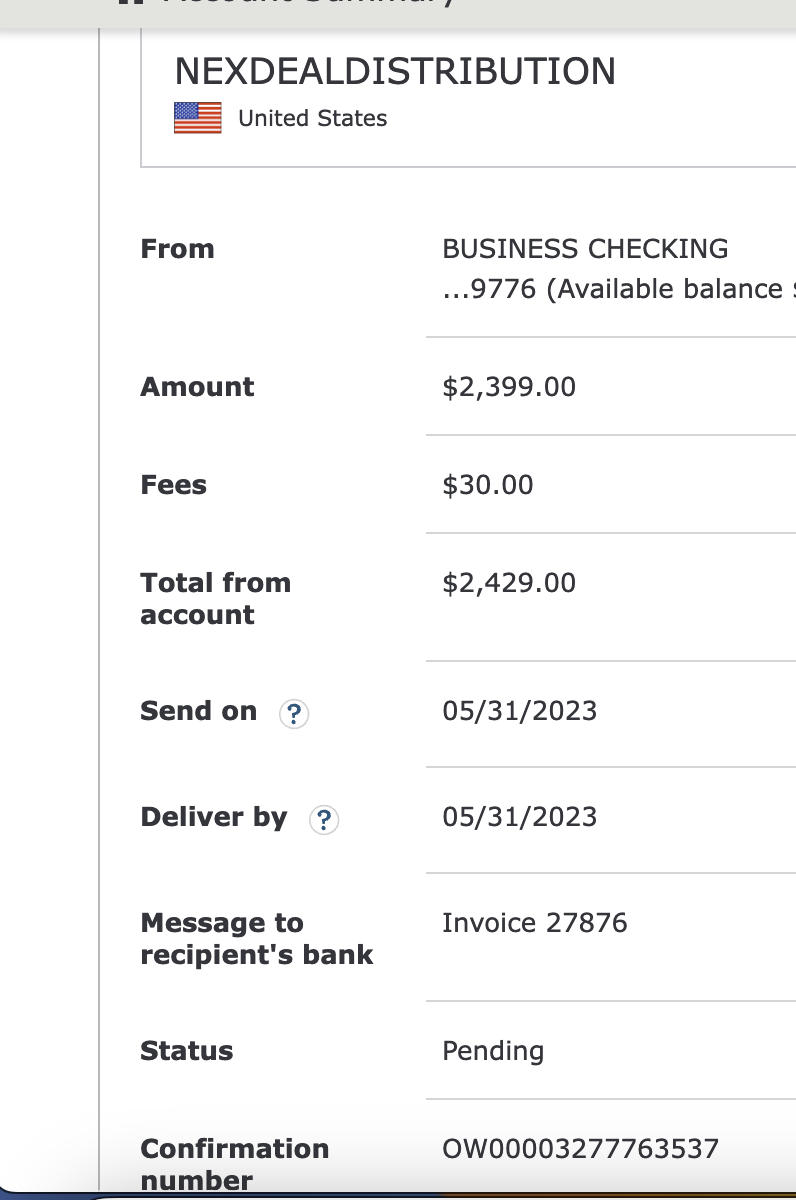Click the $2,399.00 amount value
This screenshot has width=796, height=1200.
click(x=509, y=387)
